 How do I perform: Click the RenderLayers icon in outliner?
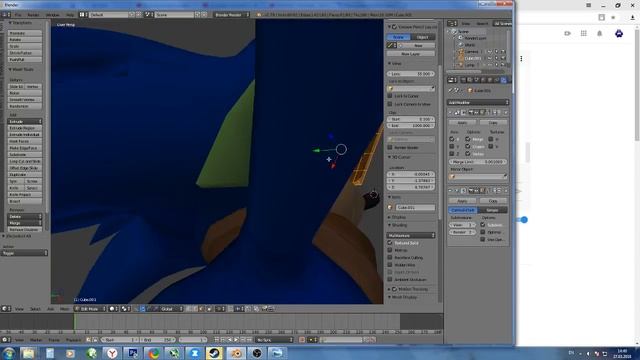pos(461,38)
